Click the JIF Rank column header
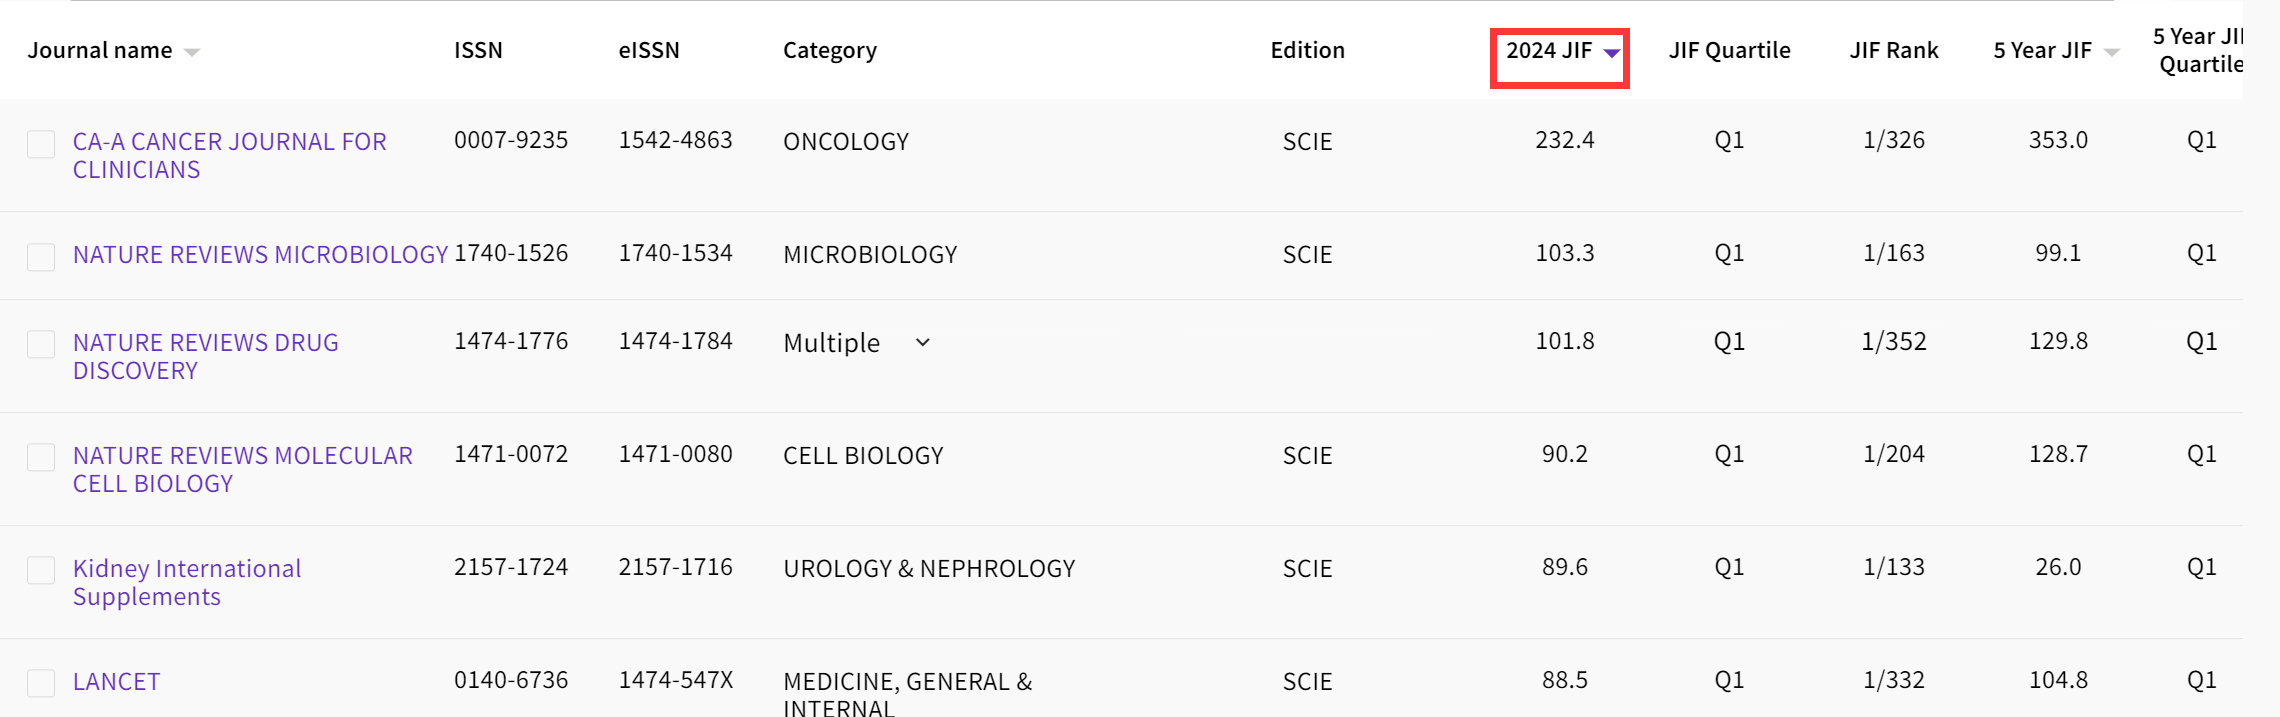 [1893, 50]
